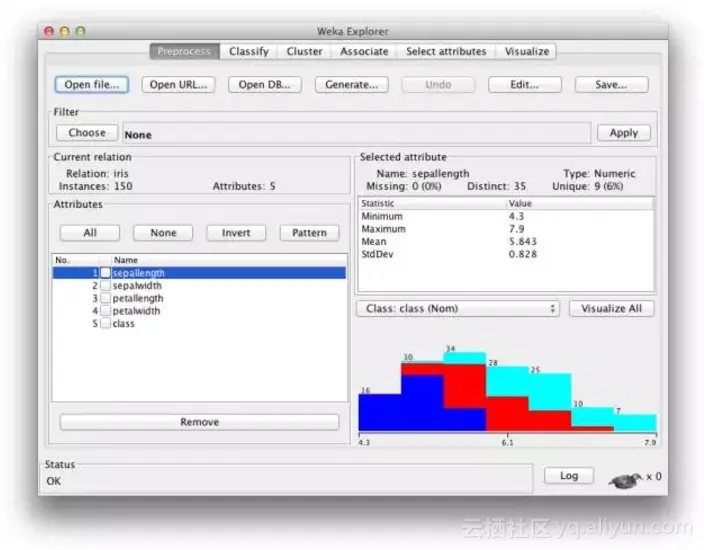704x550 pixels.
Task: Toggle the sepallength attribute checkbox
Action: [x=106, y=273]
